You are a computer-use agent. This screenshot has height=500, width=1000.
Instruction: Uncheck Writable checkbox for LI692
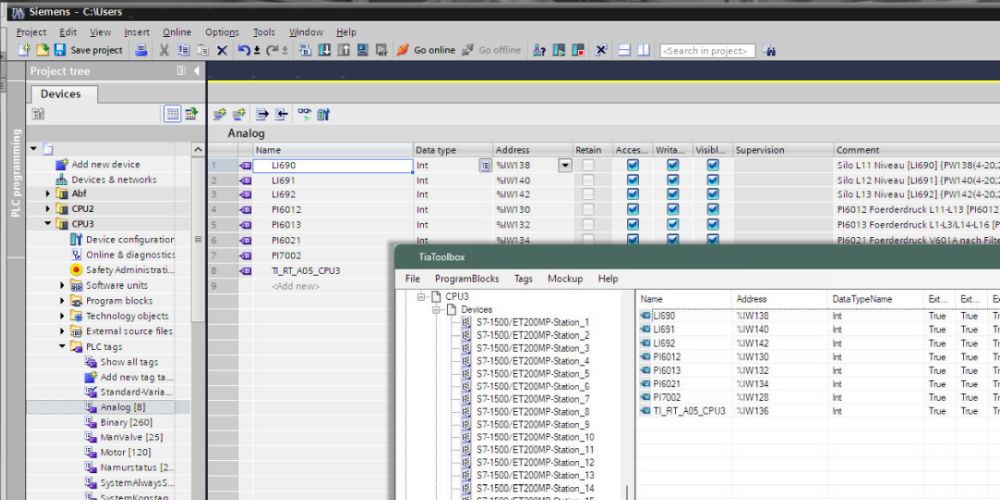(673, 195)
